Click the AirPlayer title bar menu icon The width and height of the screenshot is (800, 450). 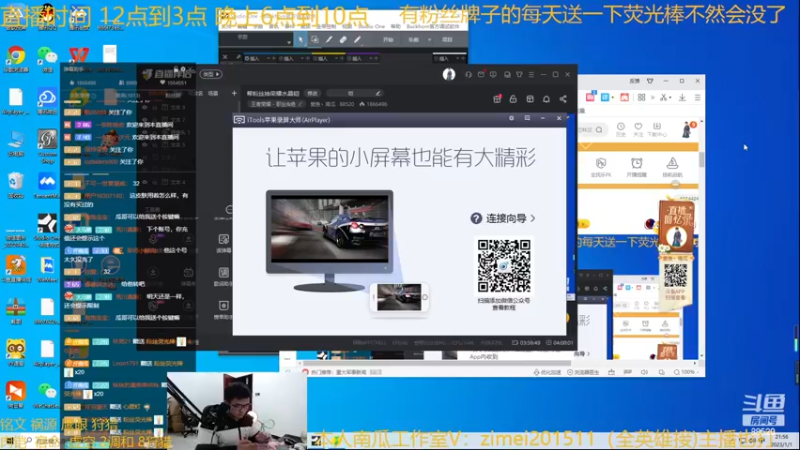[x=527, y=118]
